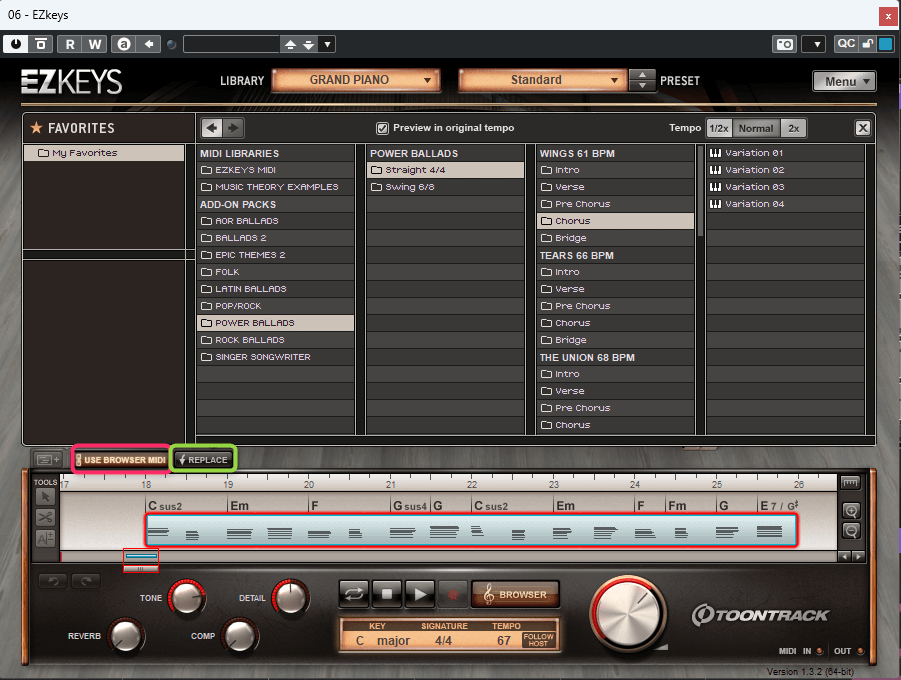
Task: Click the add track/song block icon
Action: coord(48,459)
